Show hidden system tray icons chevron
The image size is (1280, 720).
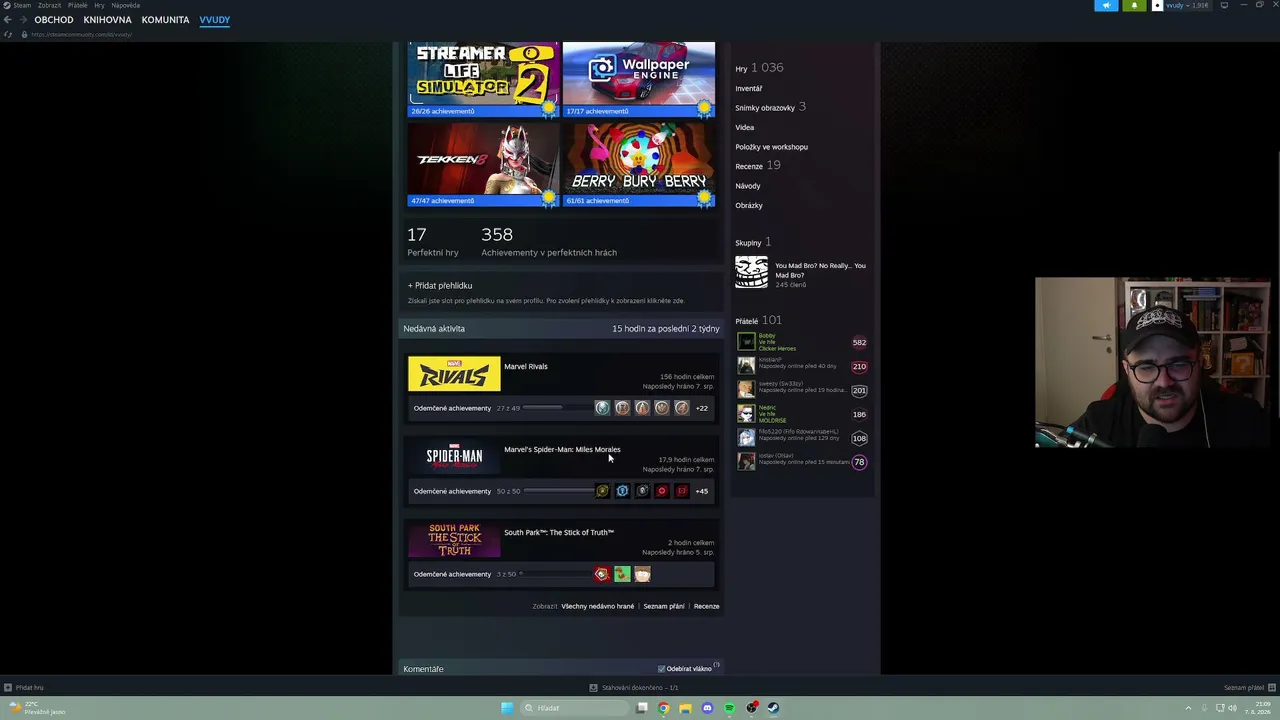coord(1188,708)
